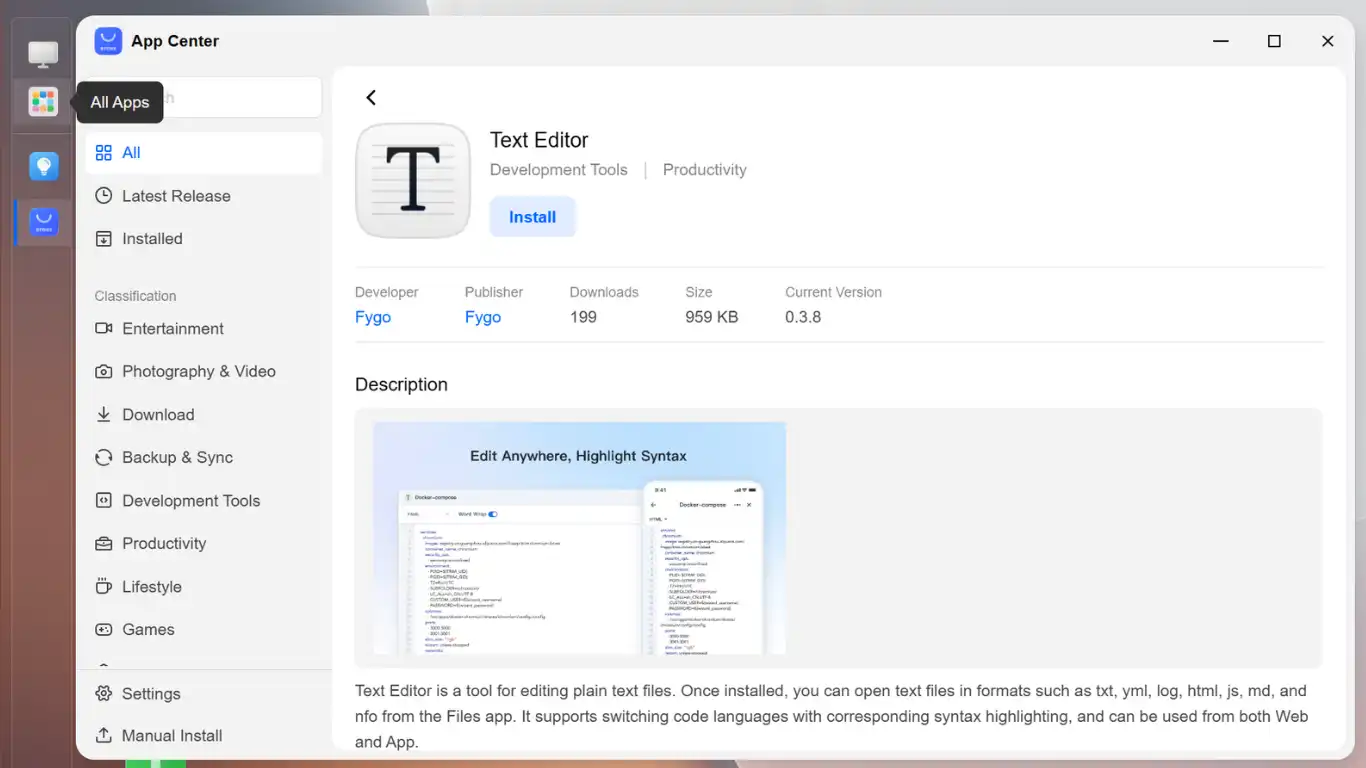Install the Text Editor app
1366x768 pixels.
(532, 217)
